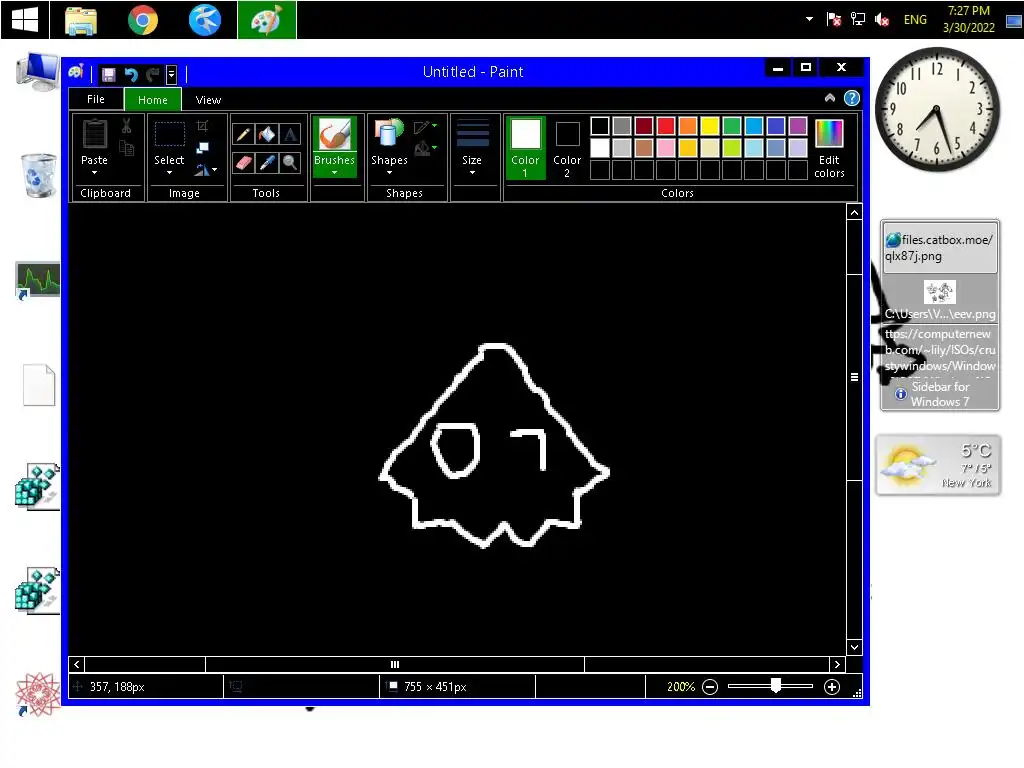Open the Shape outline dropdown
Image resolution: width=1024 pixels, height=768 pixels.
point(425,127)
